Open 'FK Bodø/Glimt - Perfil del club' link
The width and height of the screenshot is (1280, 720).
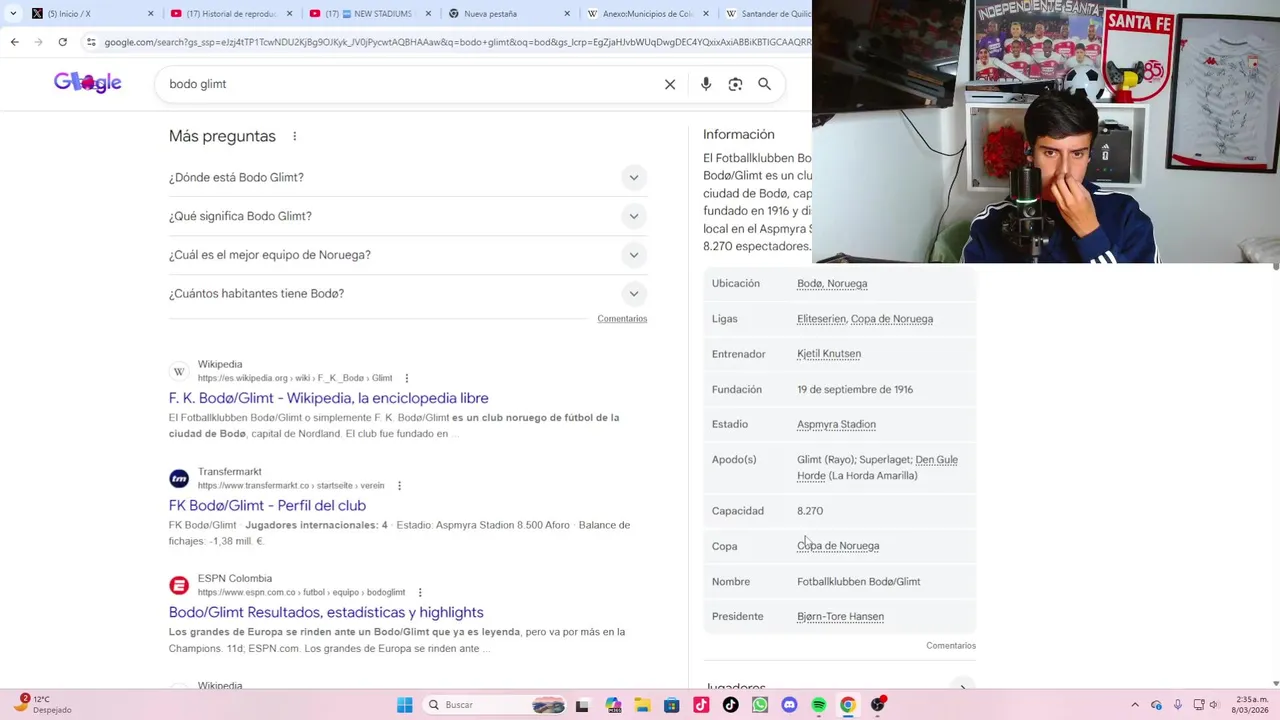[x=267, y=505]
